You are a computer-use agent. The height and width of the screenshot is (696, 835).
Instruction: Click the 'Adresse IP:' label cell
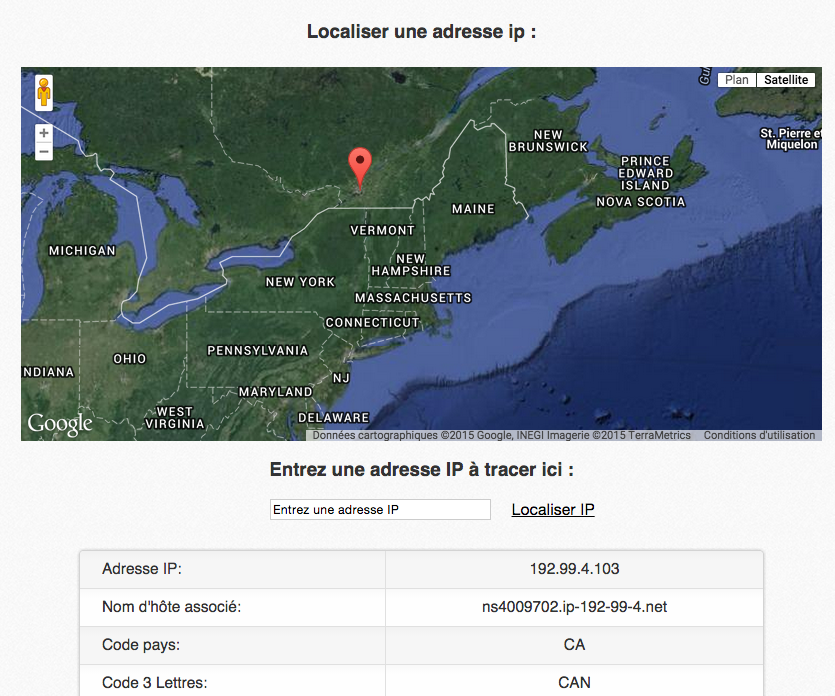point(232,569)
